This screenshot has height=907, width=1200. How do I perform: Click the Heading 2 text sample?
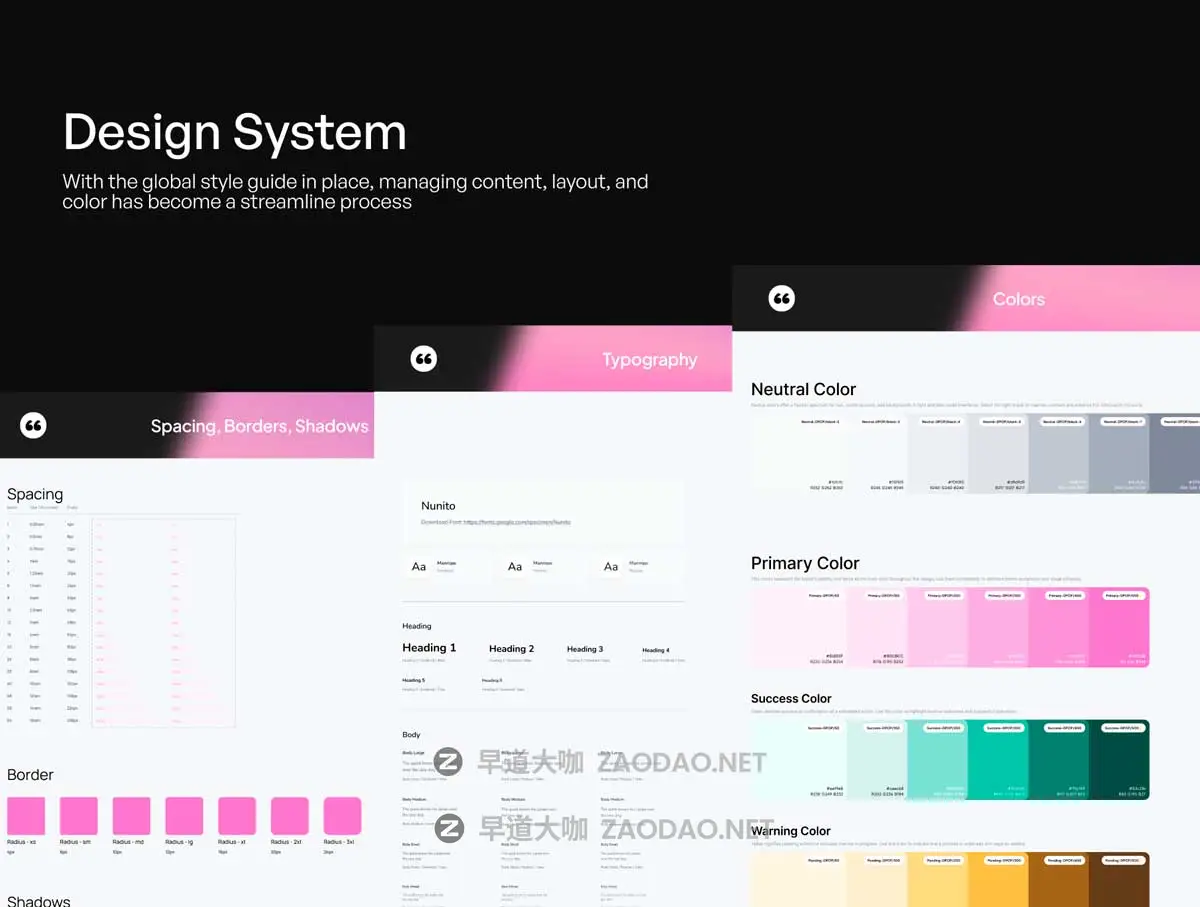click(511, 649)
